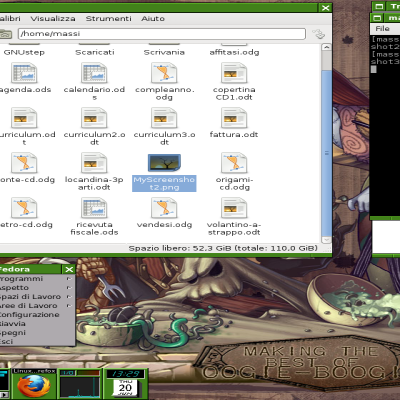
Task: Open the File menu in terminal window
Action: pos(382,29)
